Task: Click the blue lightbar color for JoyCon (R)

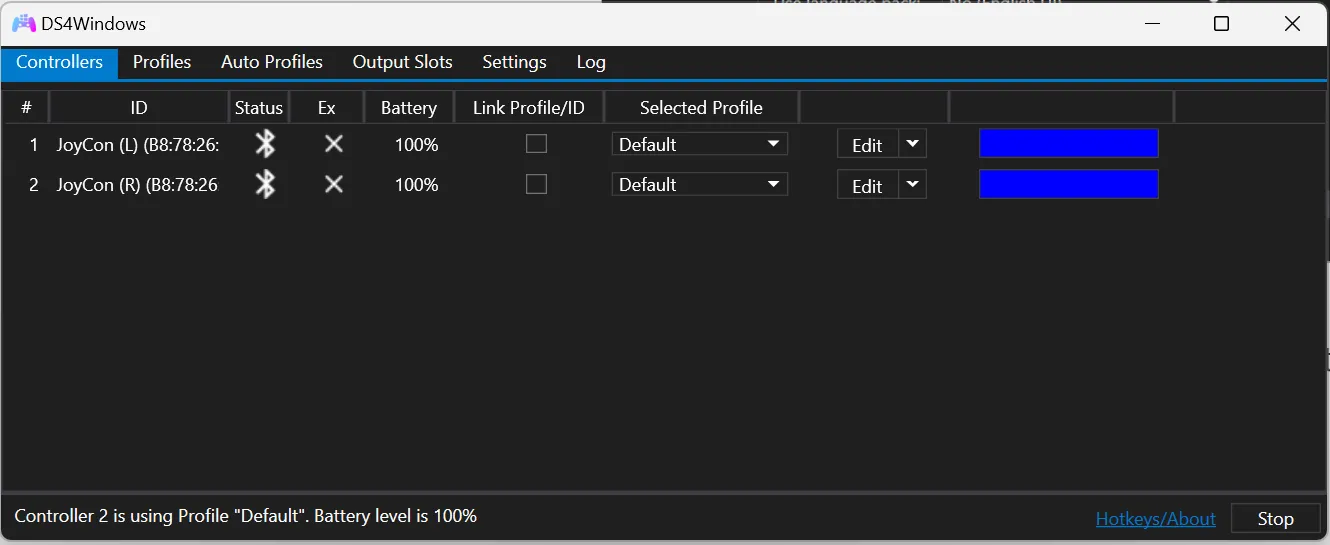Action: click(1069, 184)
